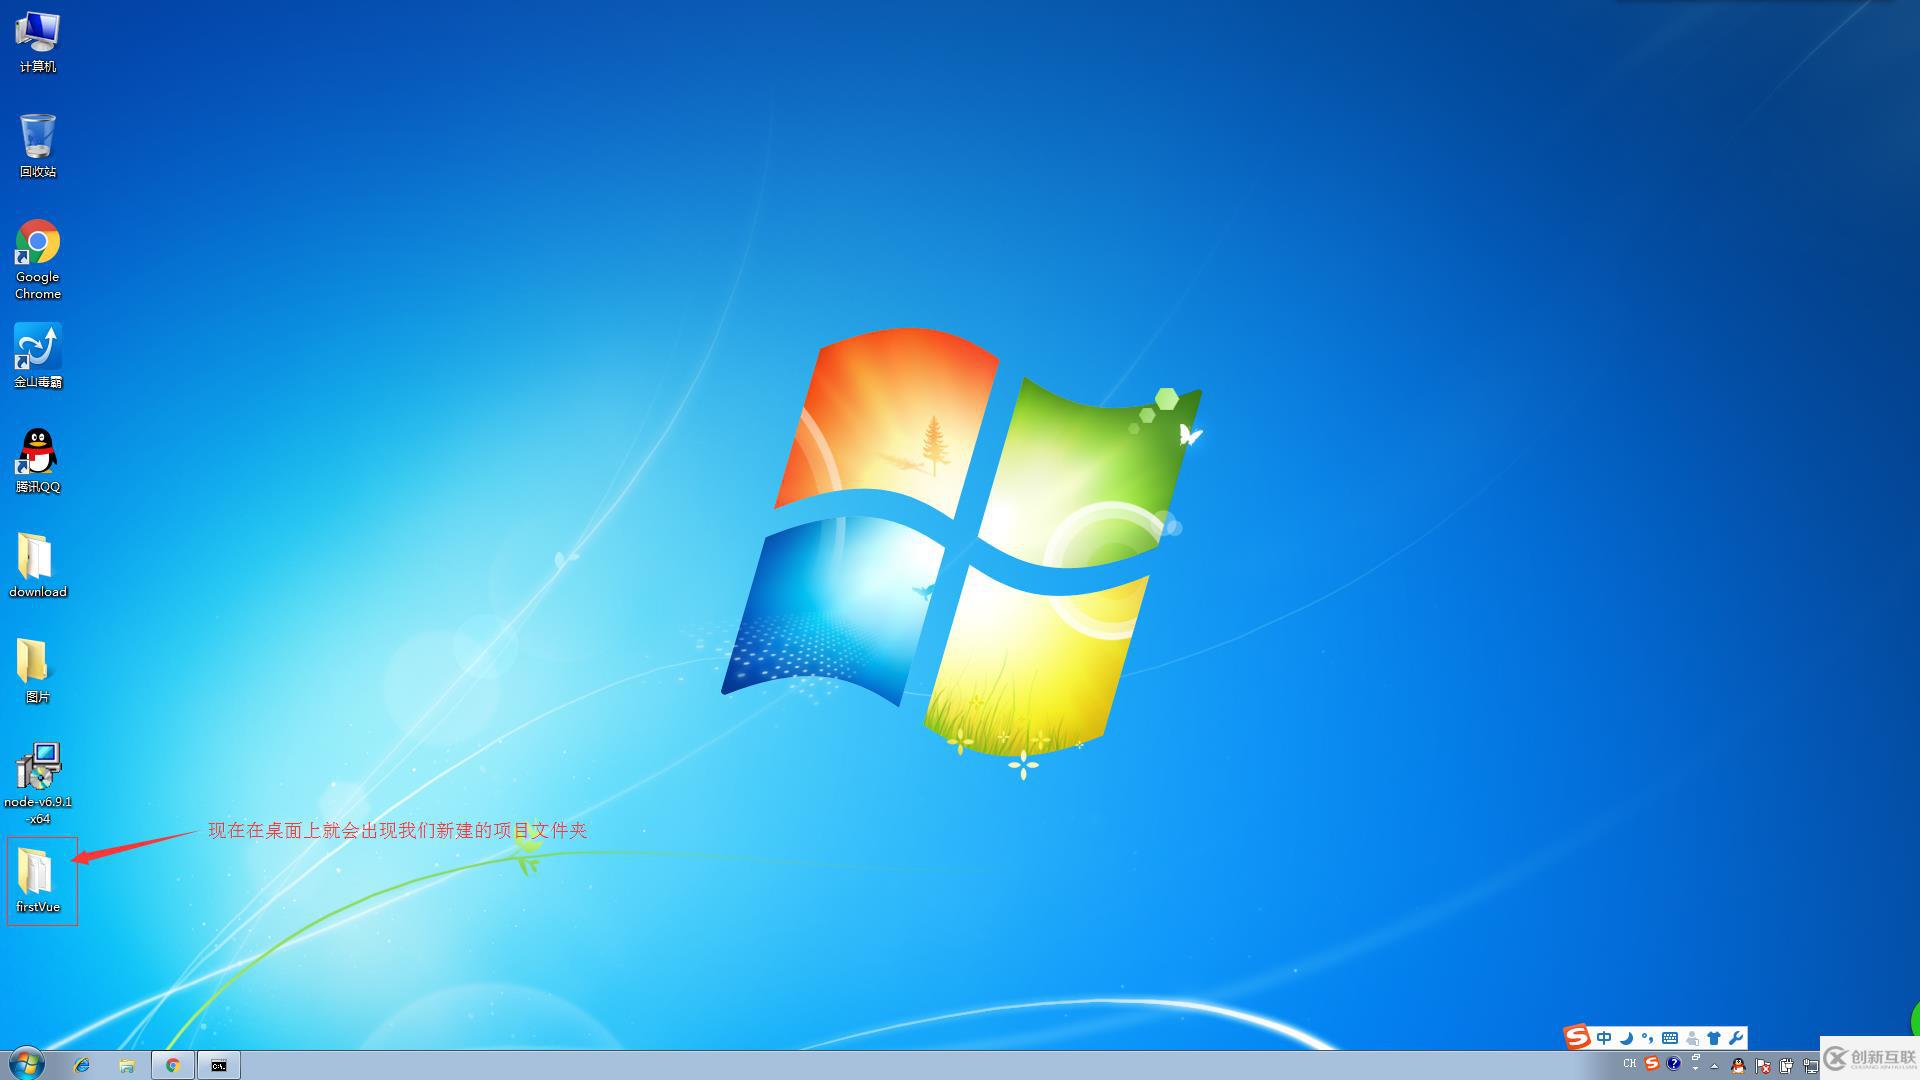Select the 回收站 recycle bin icon
1920x1080 pixels.
click(37, 144)
